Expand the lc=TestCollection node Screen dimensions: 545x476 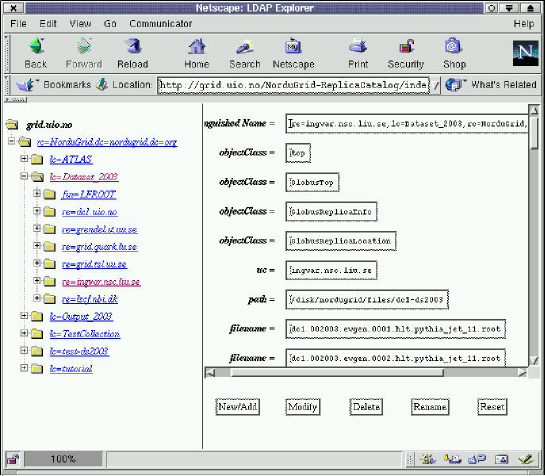tap(24, 333)
